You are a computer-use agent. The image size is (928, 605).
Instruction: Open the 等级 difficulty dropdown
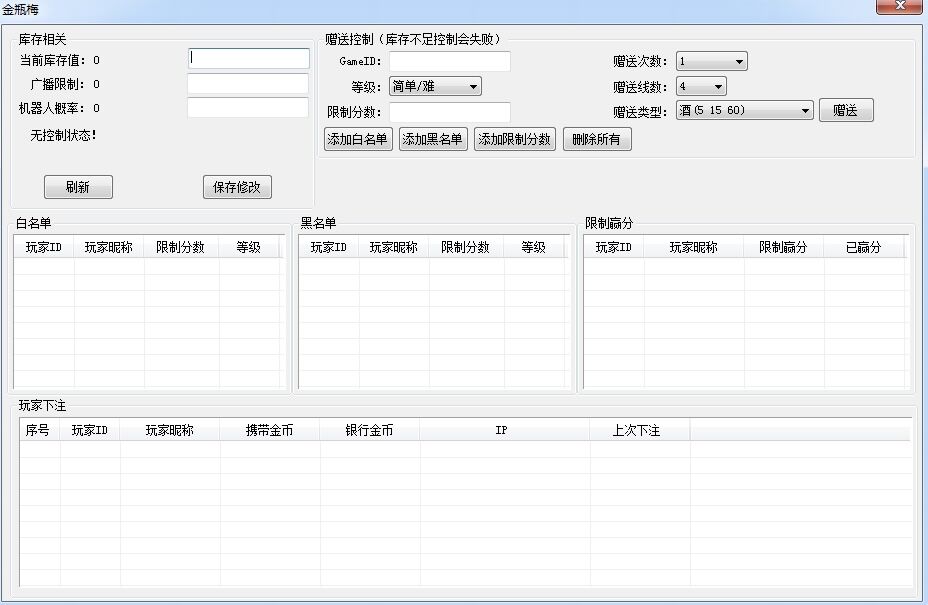click(x=435, y=87)
